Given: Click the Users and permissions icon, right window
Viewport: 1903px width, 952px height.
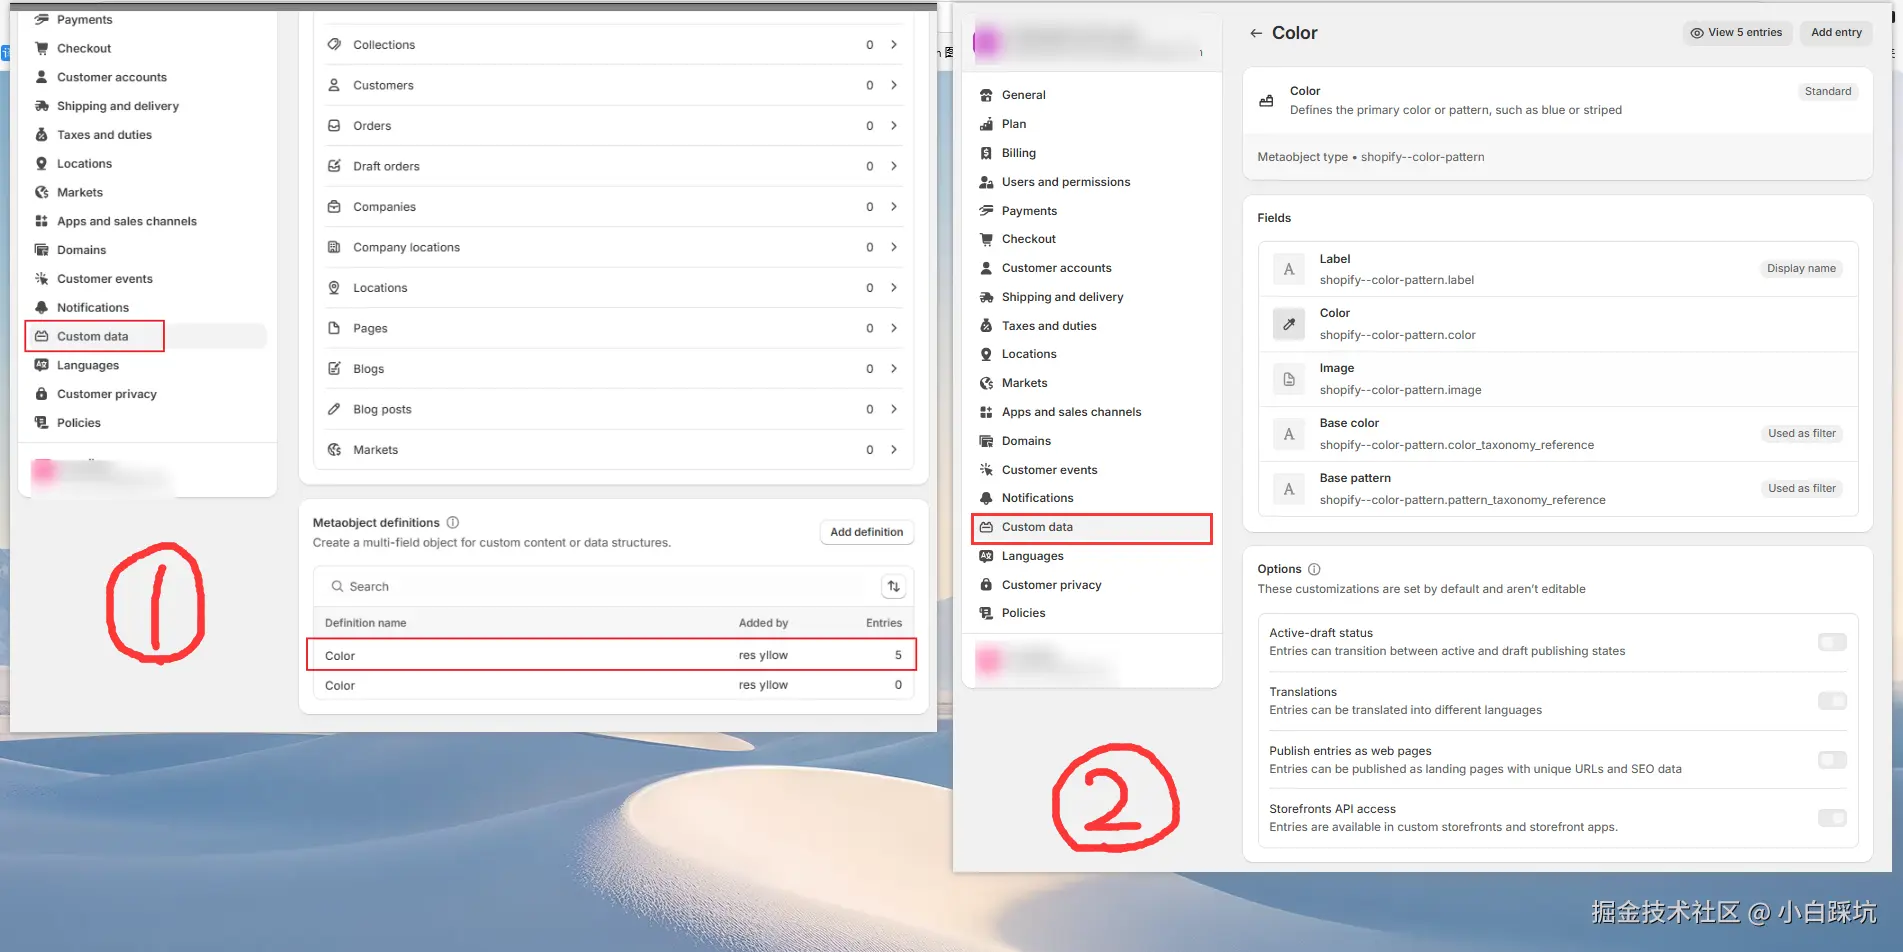Looking at the screenshot, I should point(986,182).
